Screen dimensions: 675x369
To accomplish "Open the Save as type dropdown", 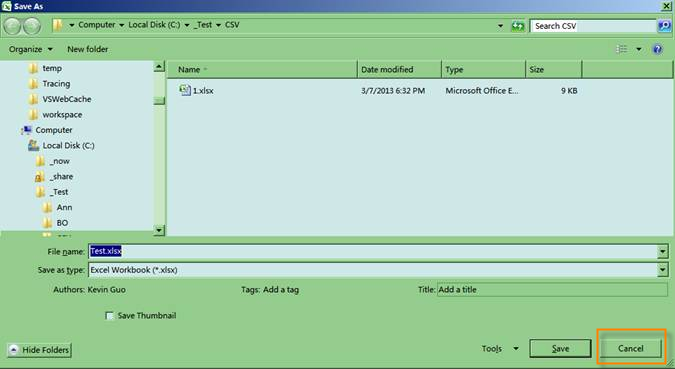I will click(378, 270).
